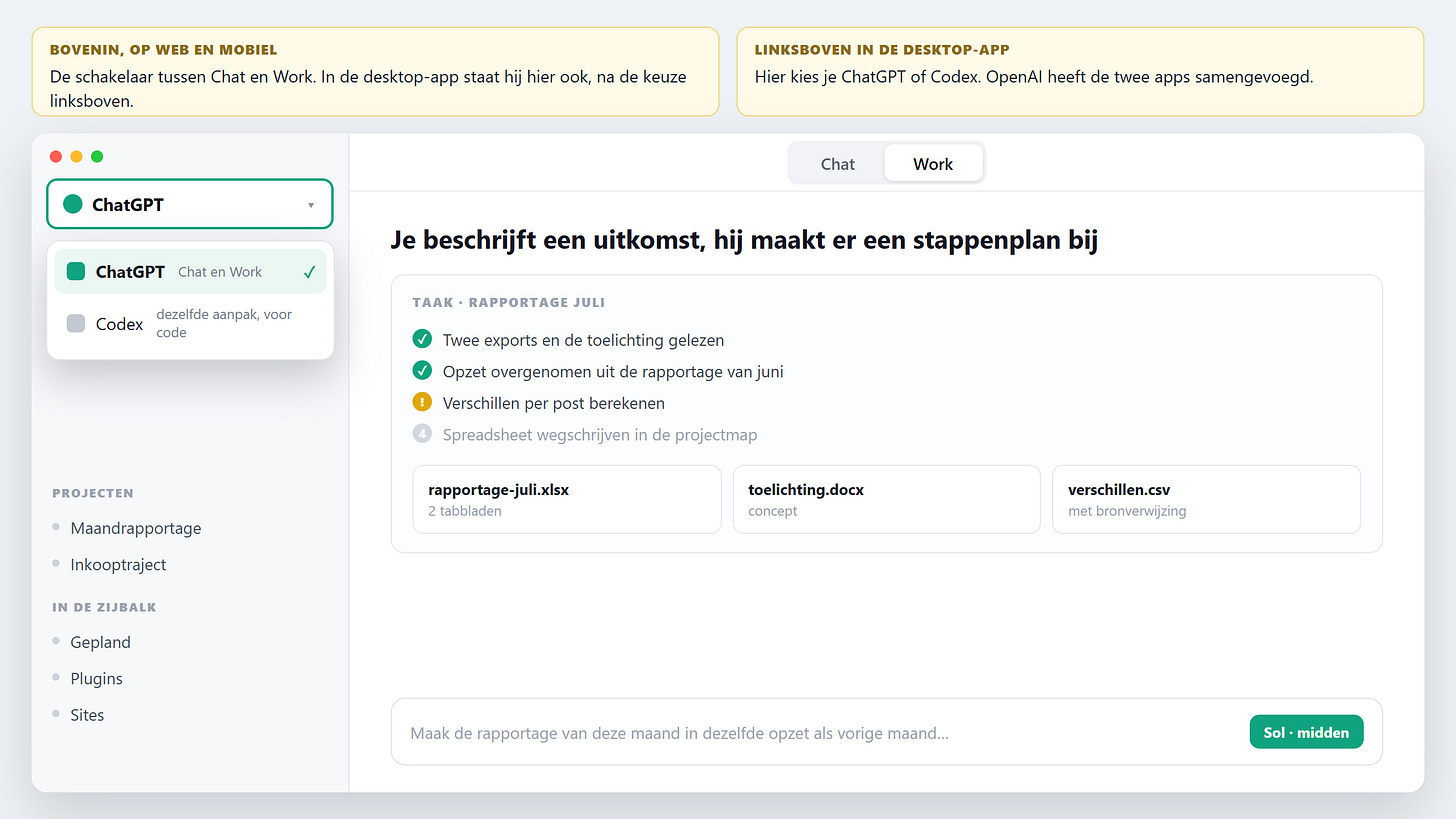
Task: Click the 'Je beschrijft een uitkomst' heading
Action: click(744, 241)
